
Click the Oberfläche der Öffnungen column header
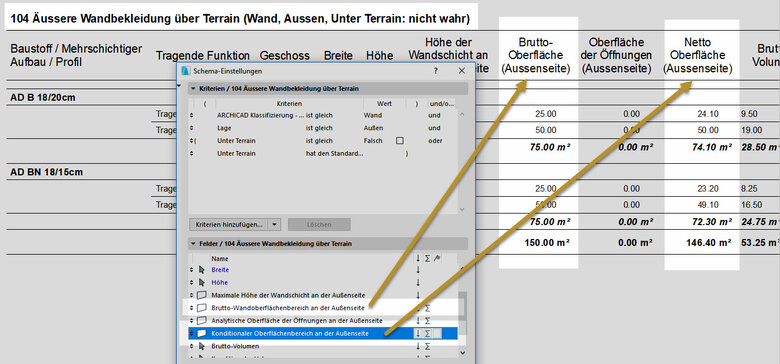[x=616, y=56]
